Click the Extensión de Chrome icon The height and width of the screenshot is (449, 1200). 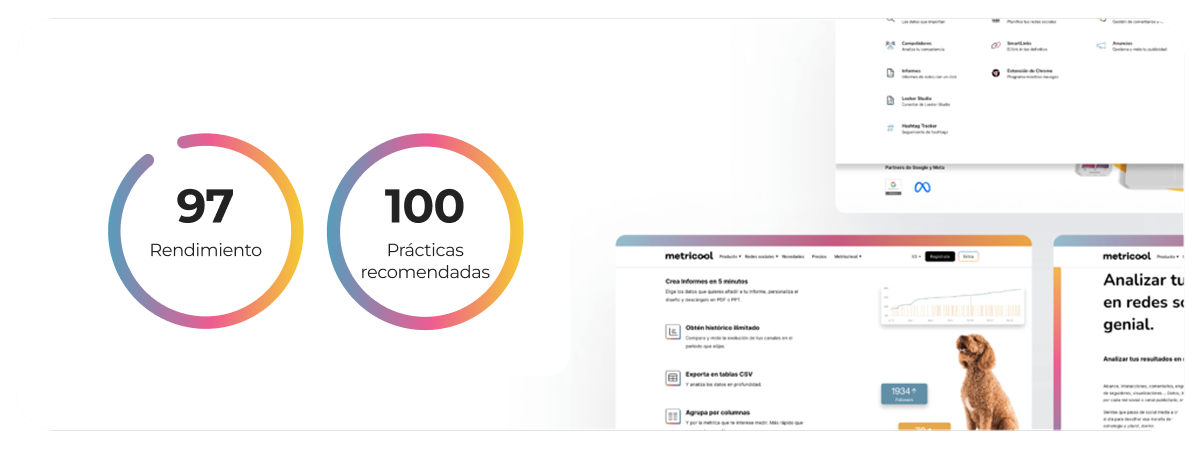point(996,73)
